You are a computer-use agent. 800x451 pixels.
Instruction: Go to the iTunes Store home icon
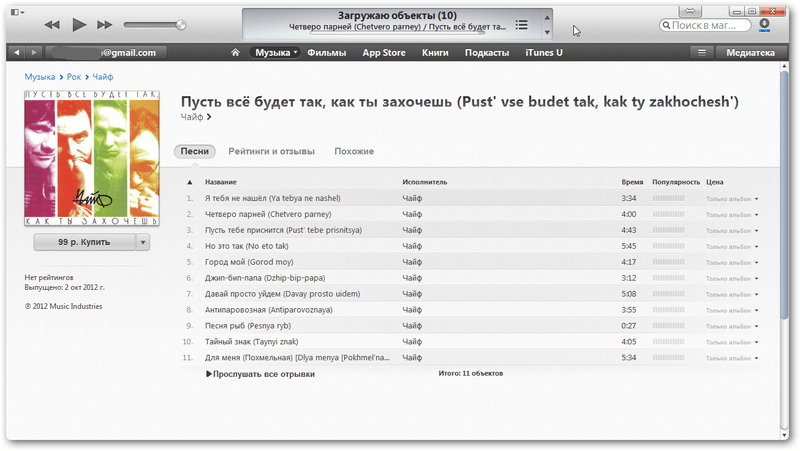click(x=236, y=52)
